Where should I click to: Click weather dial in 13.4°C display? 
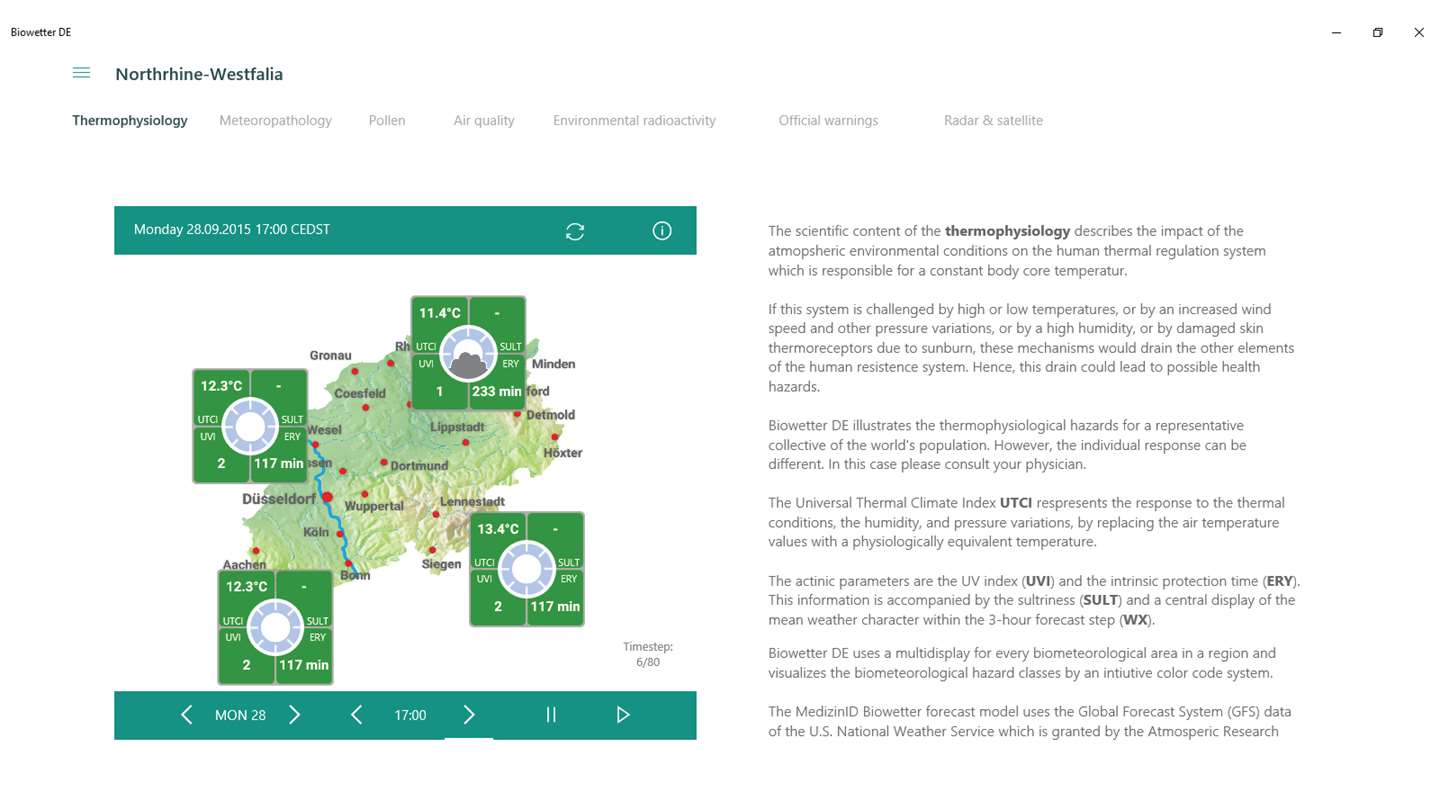[527, 569]
